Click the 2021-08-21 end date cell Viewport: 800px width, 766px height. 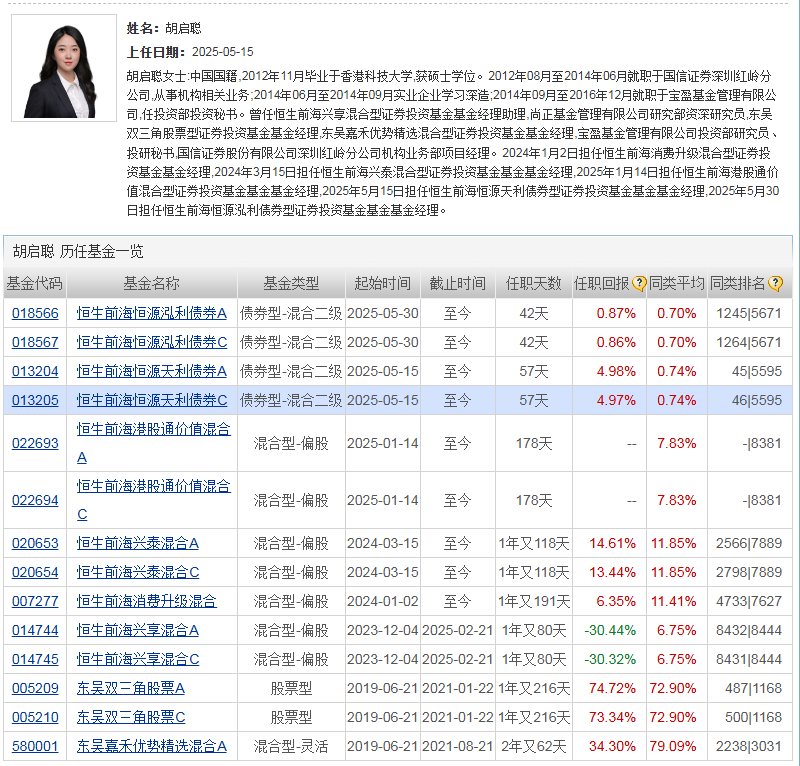pyautogui.click(x=458, y=747)
